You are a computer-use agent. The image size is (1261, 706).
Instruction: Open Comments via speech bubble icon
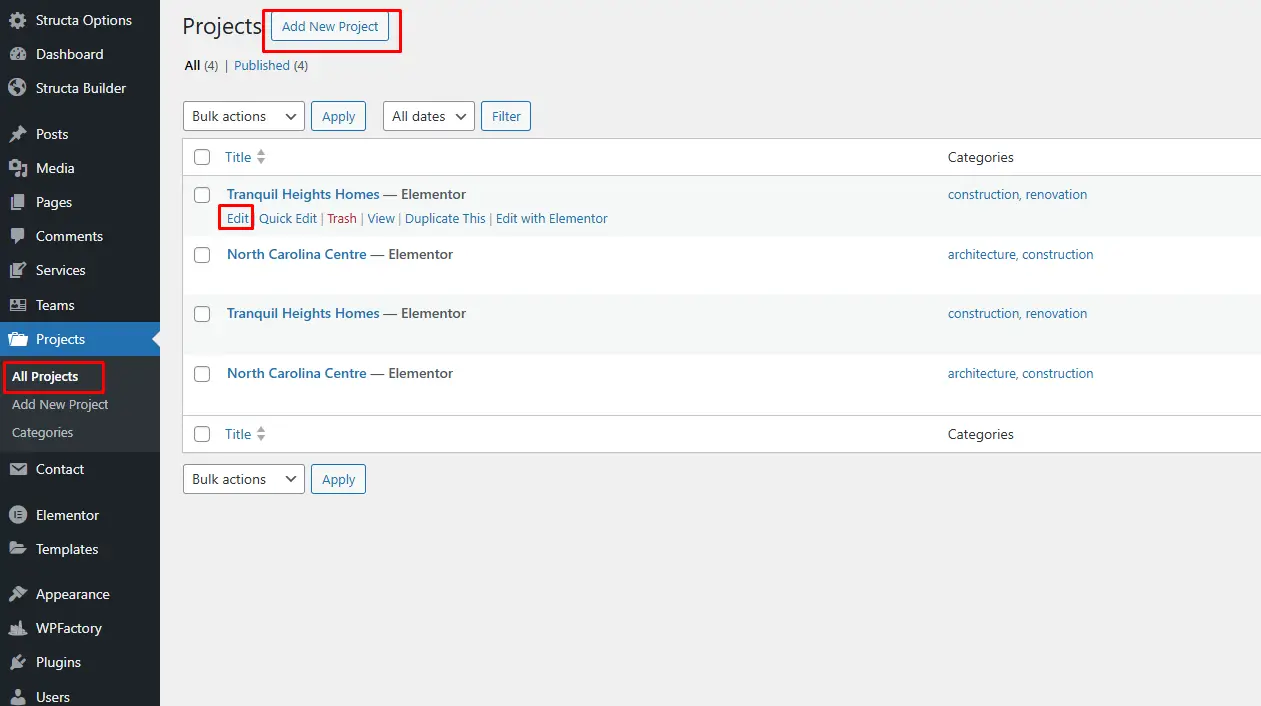(17, 236)
